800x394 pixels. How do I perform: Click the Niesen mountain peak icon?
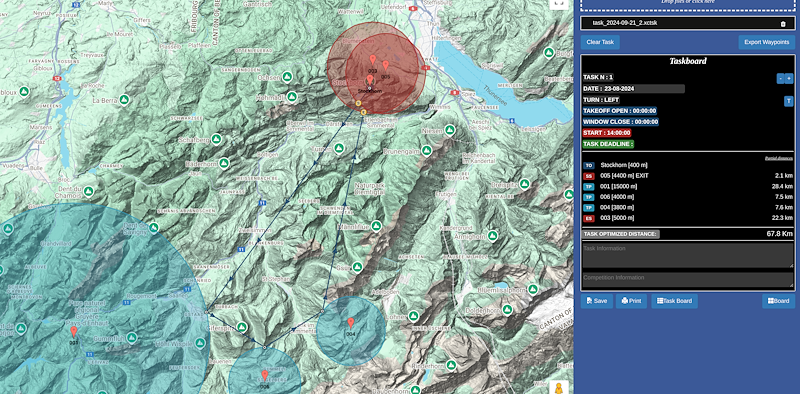[449, 130]
